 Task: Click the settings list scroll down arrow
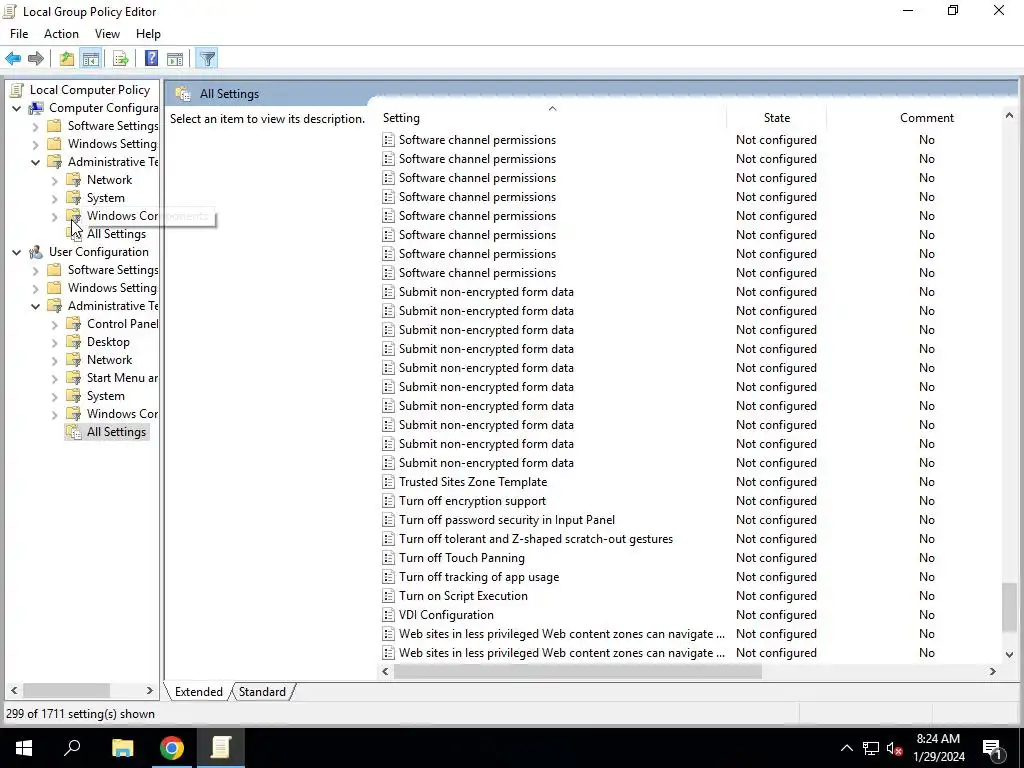[1010, 654]
